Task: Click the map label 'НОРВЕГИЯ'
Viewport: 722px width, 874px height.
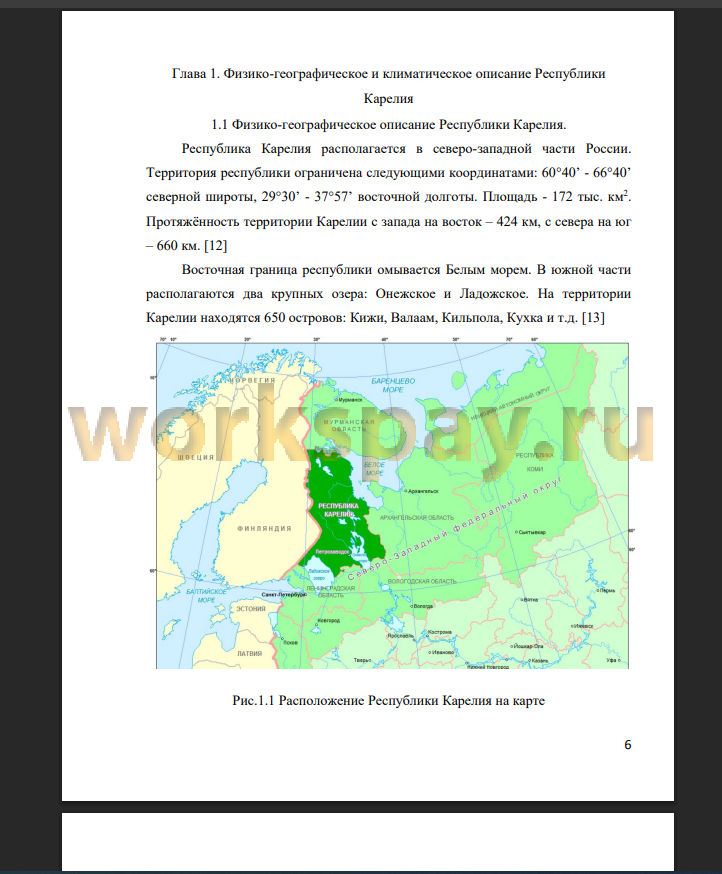Action: pos(252,380)
